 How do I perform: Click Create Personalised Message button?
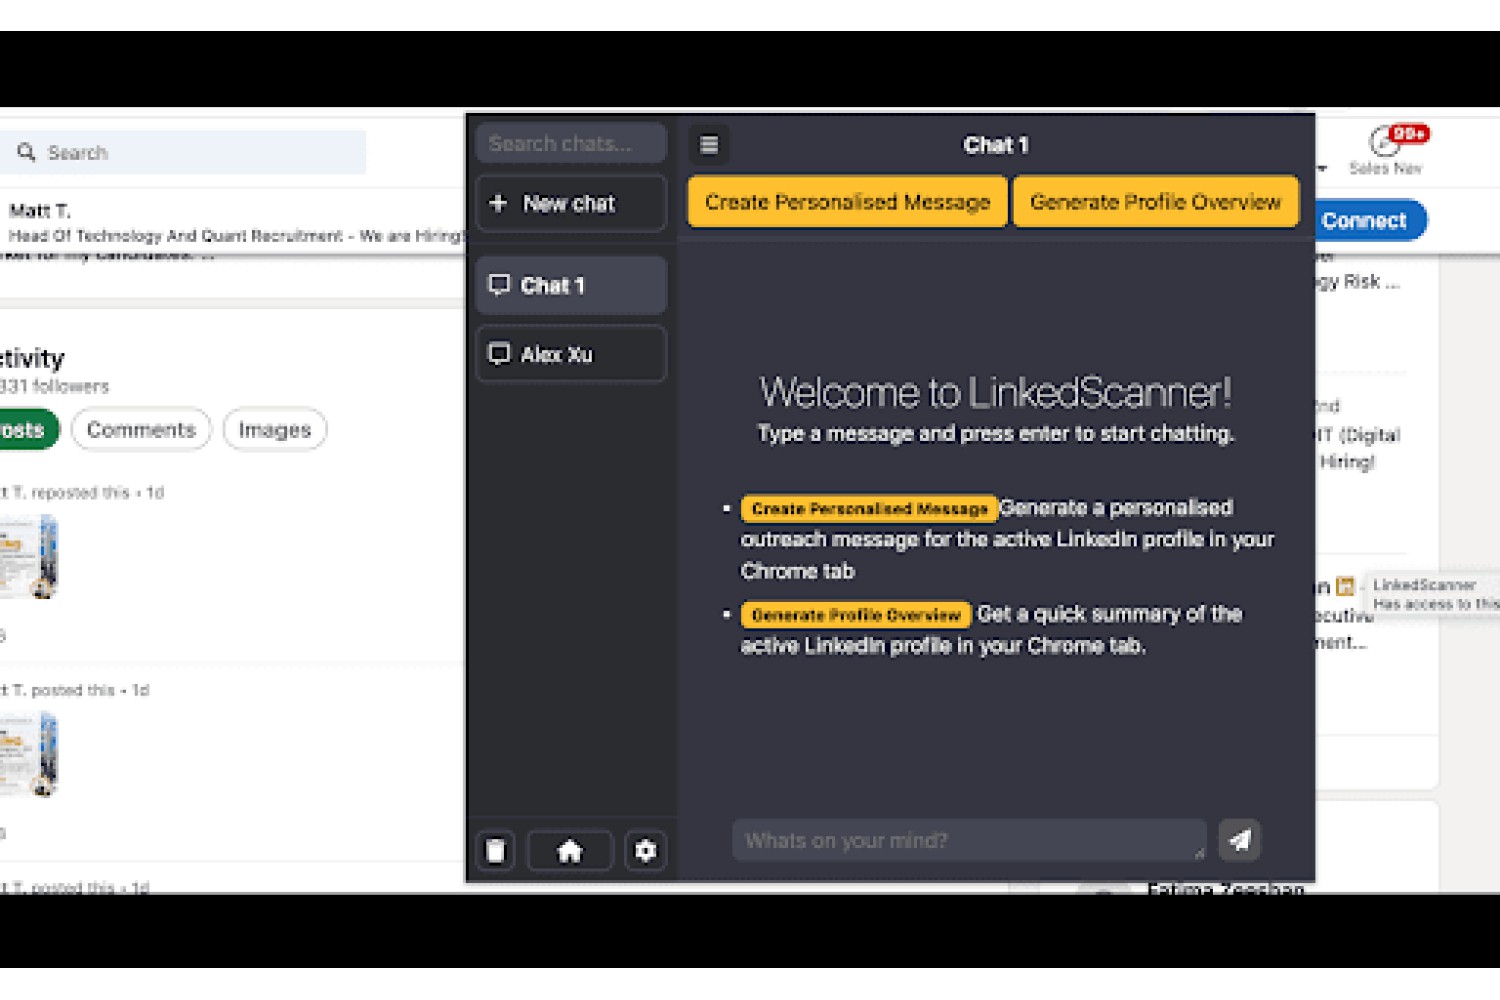pyautogui.click(x=848, y=202)
